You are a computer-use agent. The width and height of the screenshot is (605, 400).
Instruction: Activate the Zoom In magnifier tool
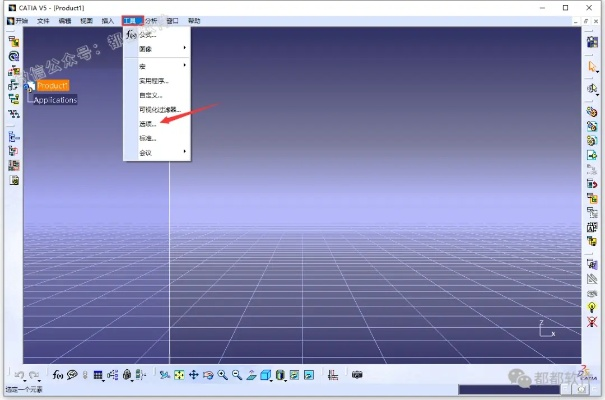tap(222, 375)
